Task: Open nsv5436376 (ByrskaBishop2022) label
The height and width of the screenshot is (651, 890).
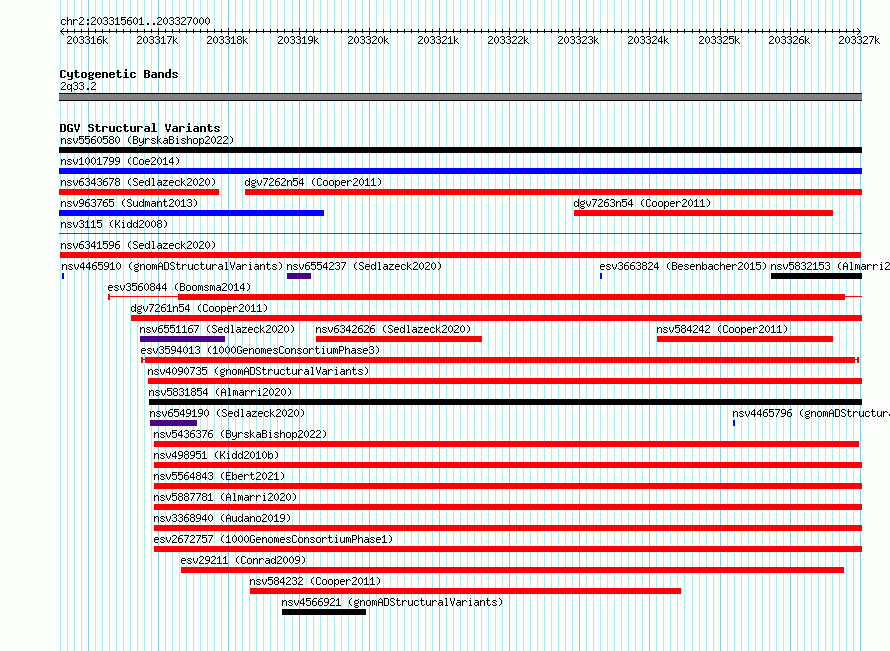Action: coord(240,434)
